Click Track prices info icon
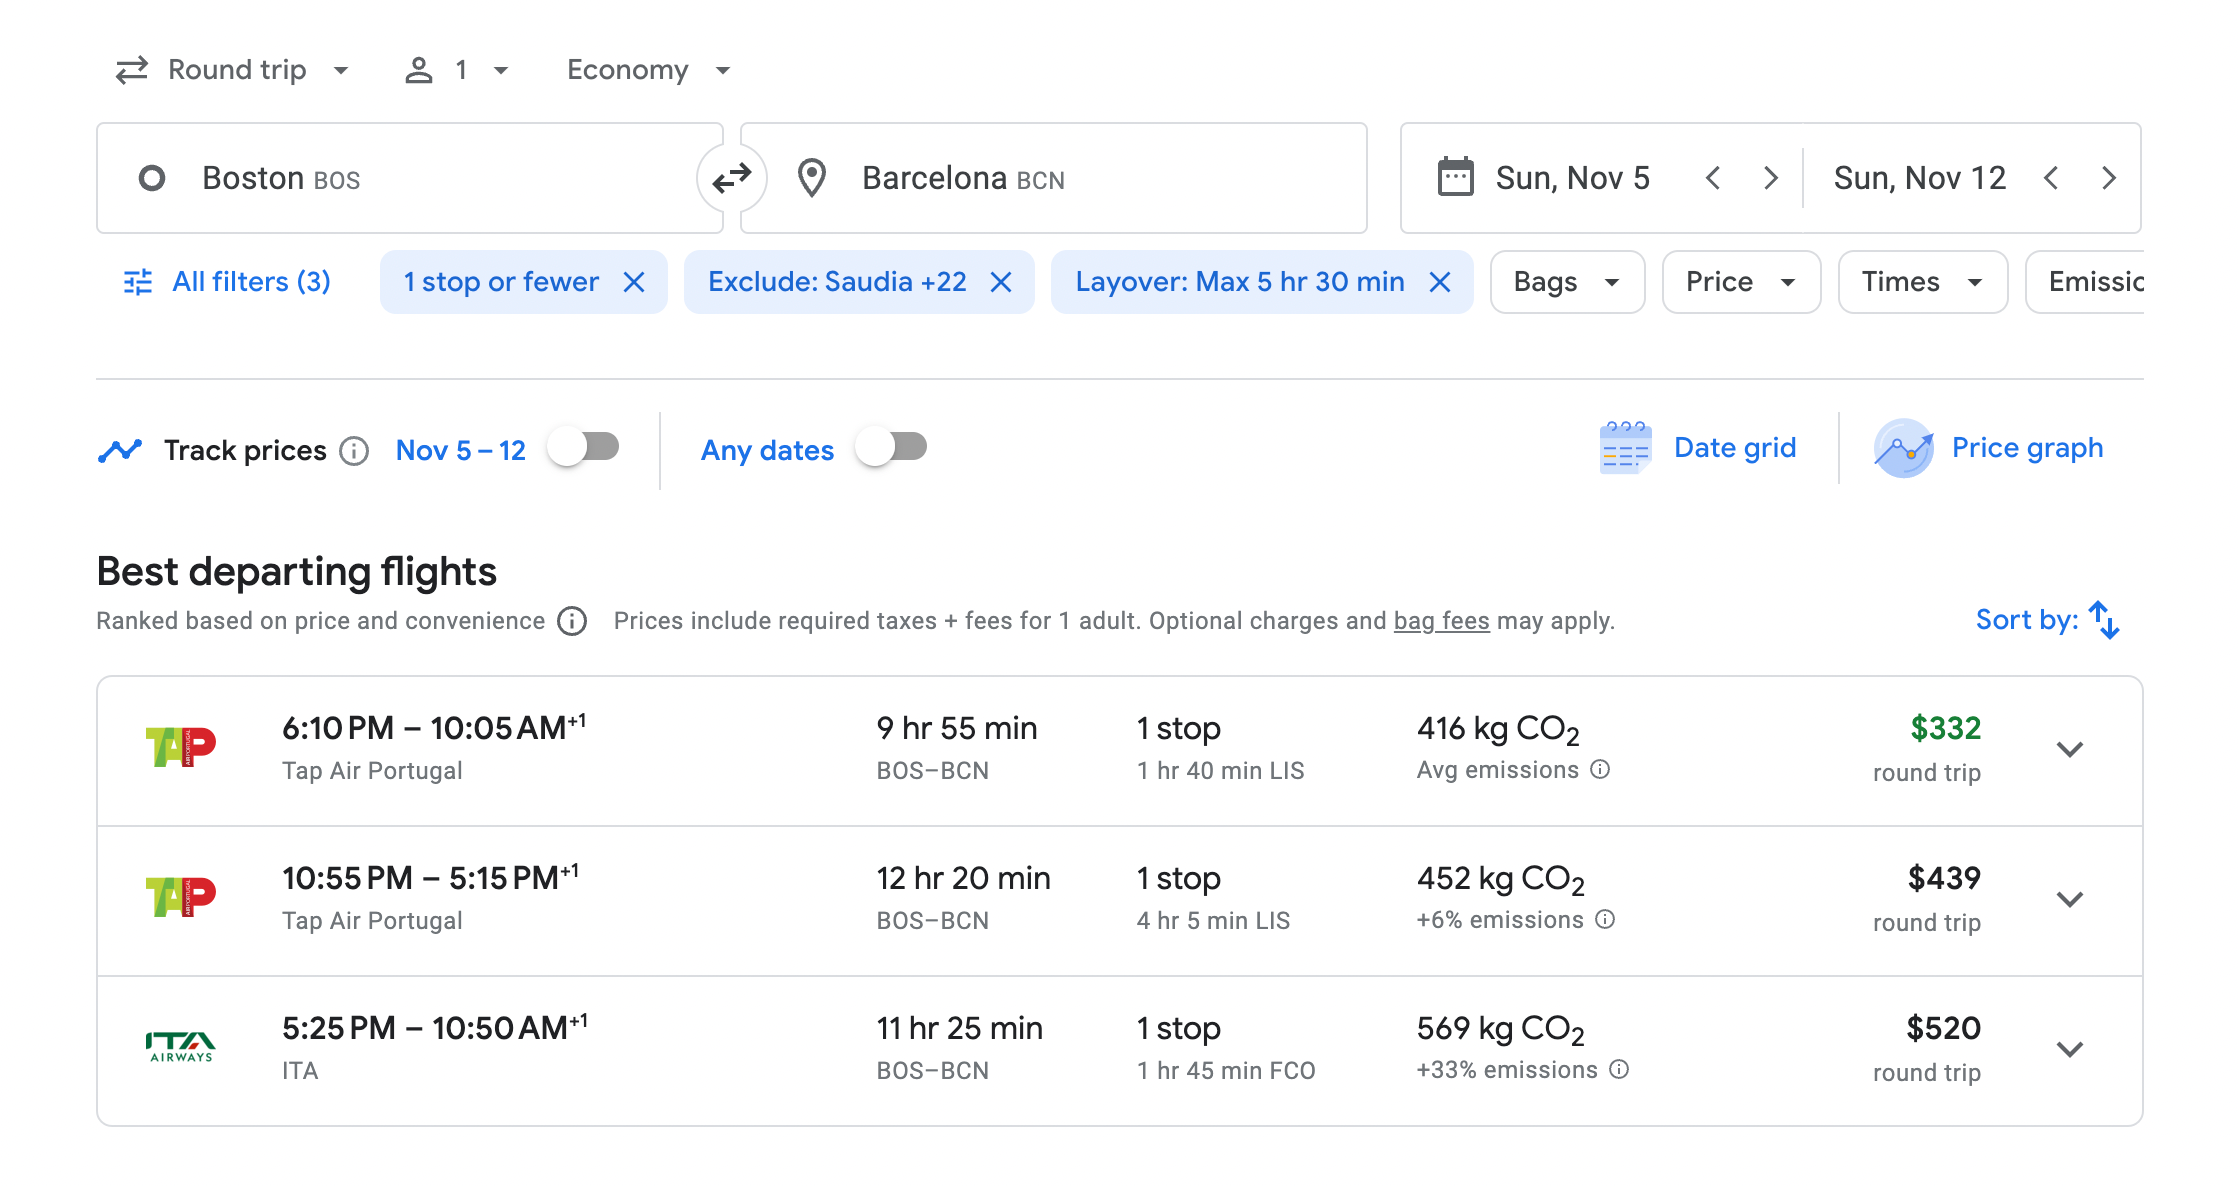The width and height of the screenshot is (2238, 1186). (x=354, y=451)
